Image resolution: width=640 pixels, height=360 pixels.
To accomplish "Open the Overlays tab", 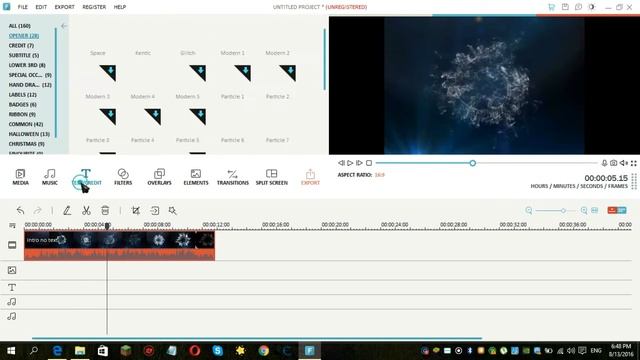I will pos(159,177).
